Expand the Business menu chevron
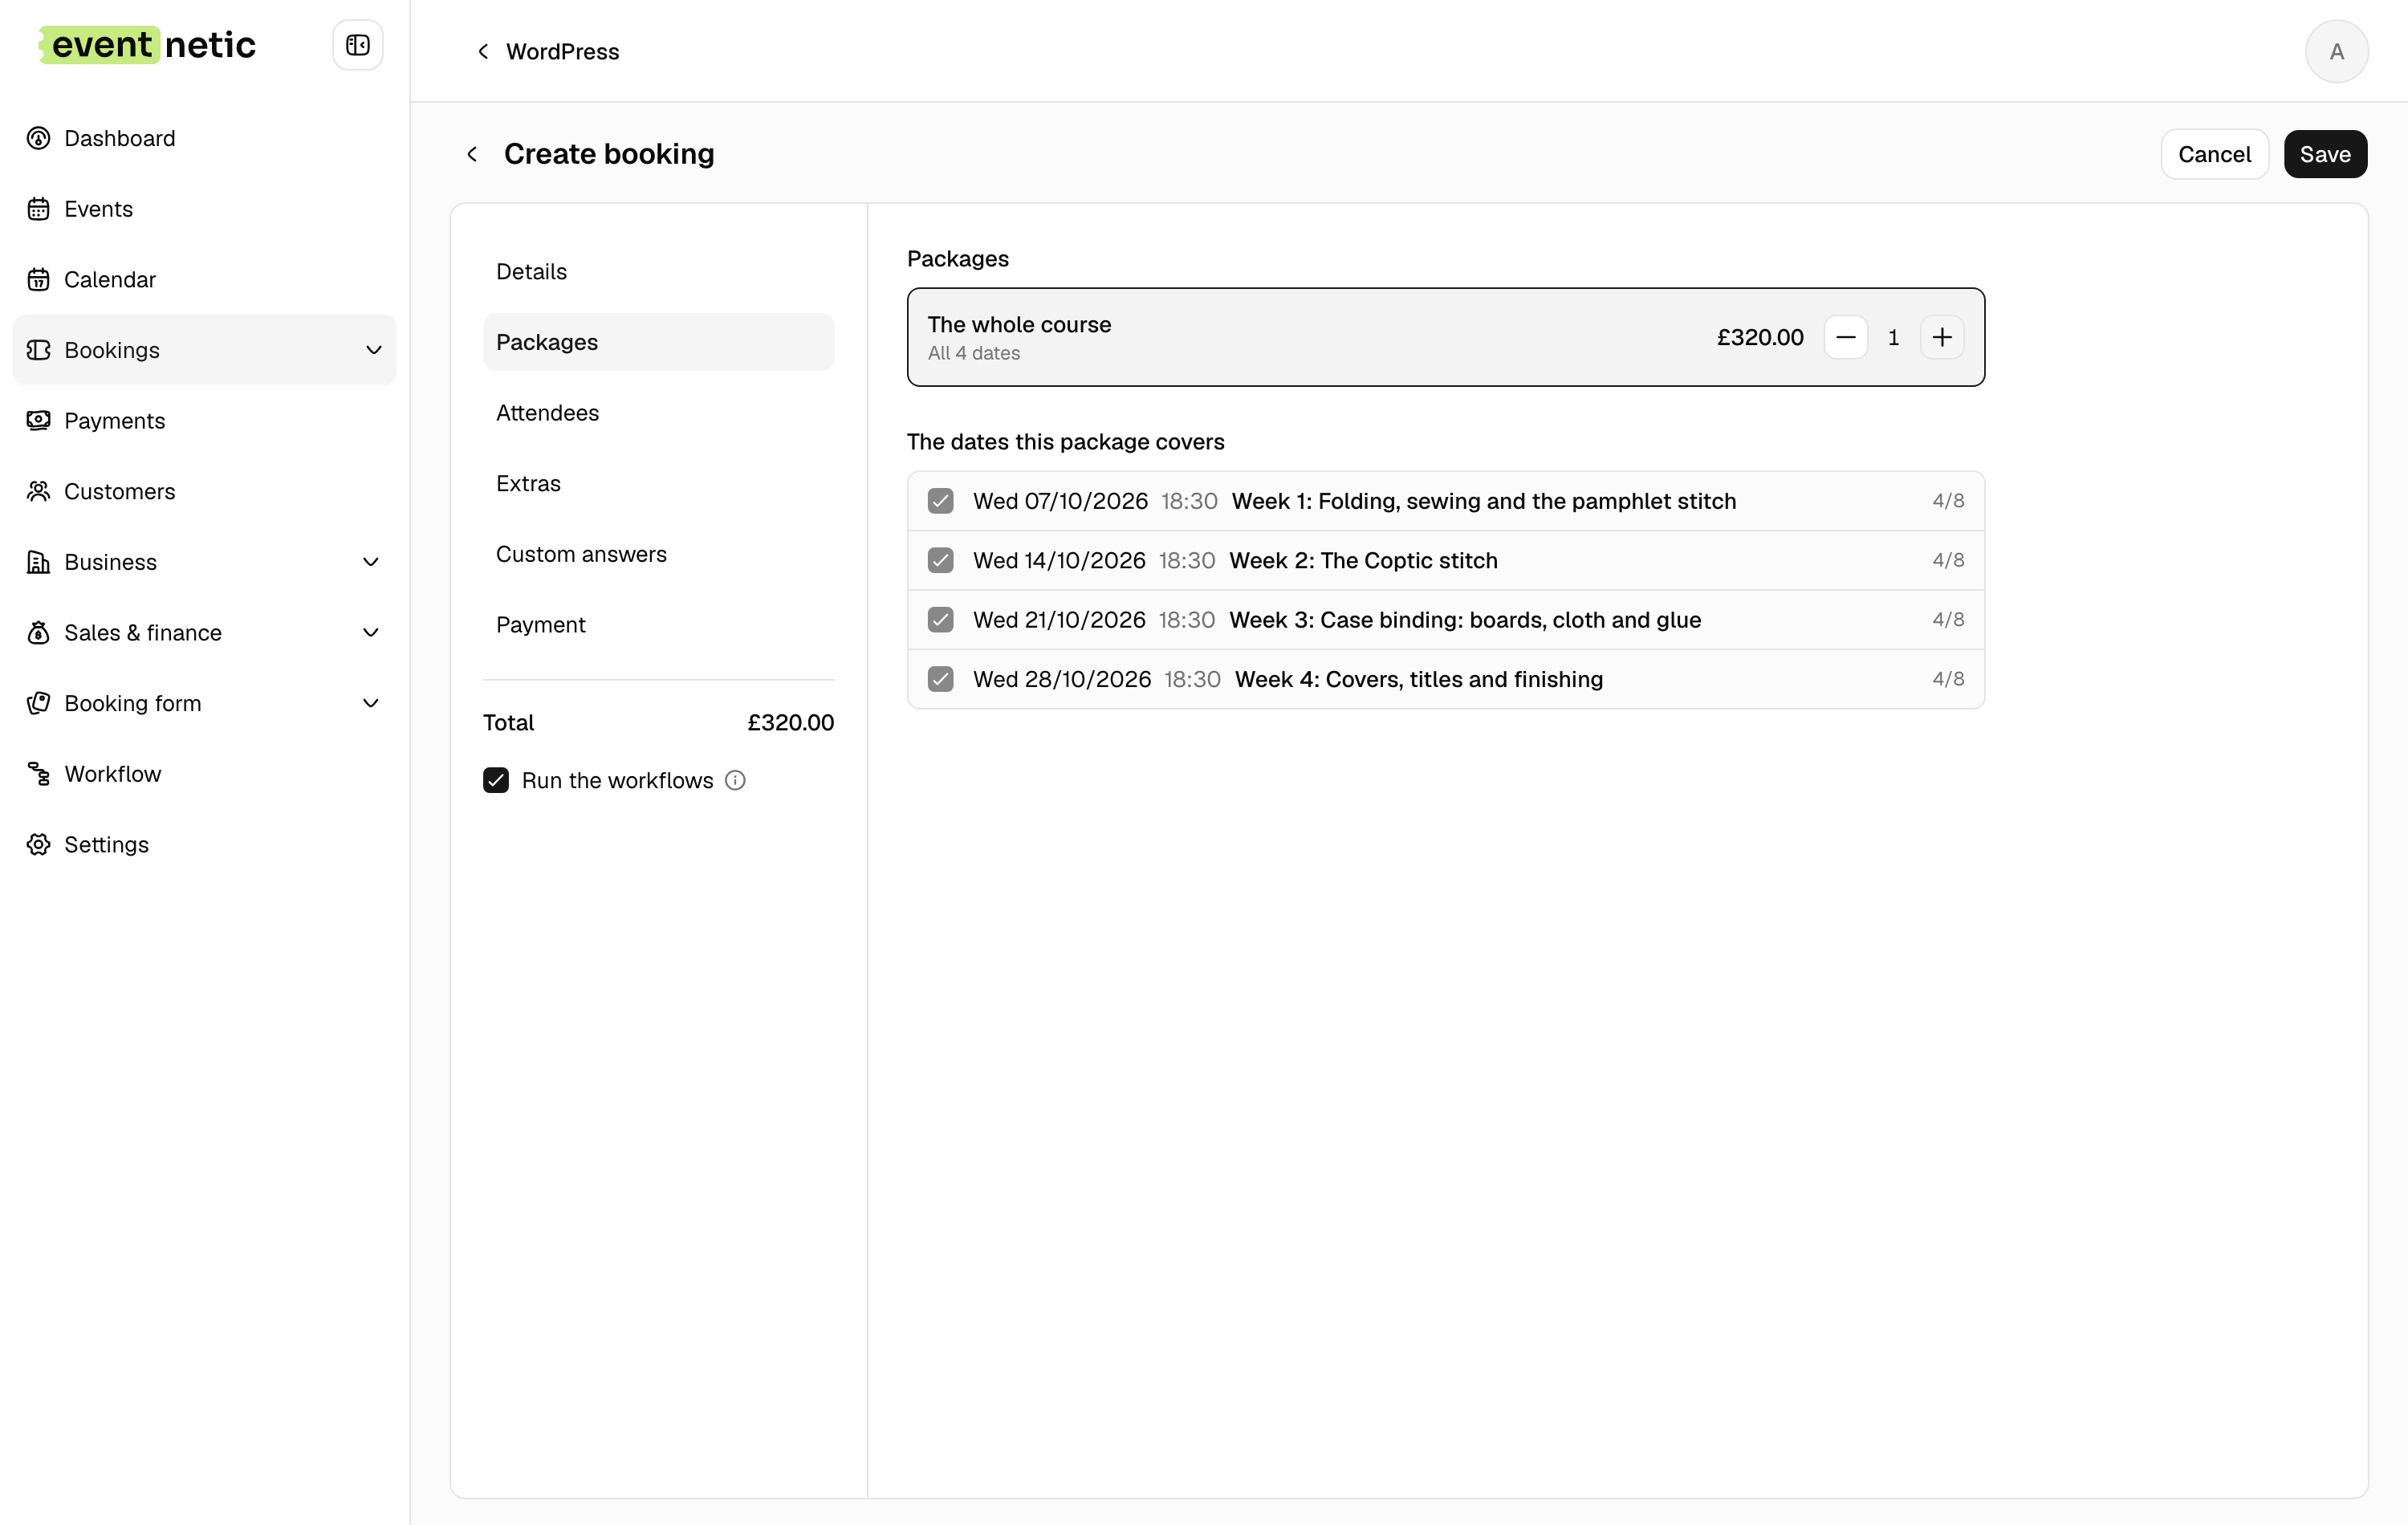2408x1525 pixels. (370, 562)
